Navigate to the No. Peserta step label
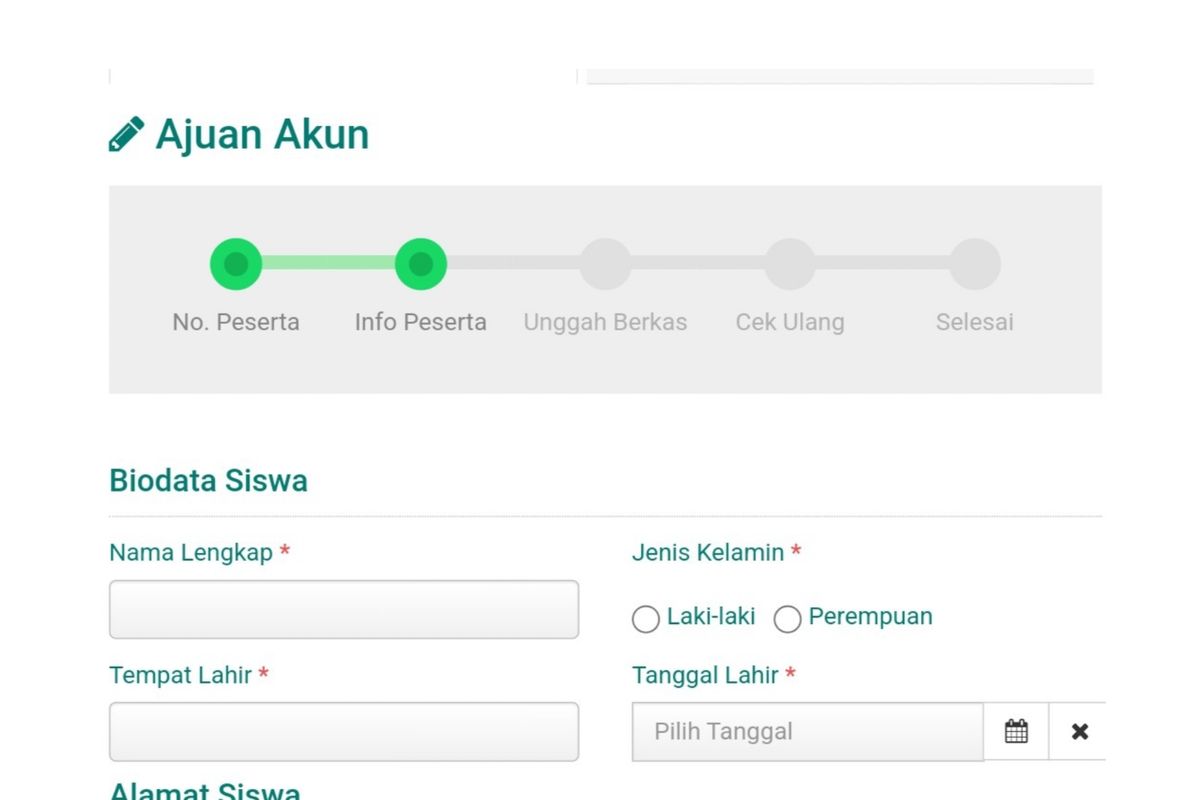The image size is (1200, 800). (236, 322)
